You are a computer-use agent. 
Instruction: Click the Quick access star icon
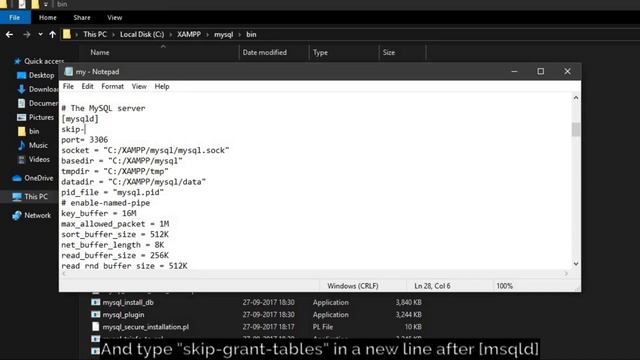18,61
